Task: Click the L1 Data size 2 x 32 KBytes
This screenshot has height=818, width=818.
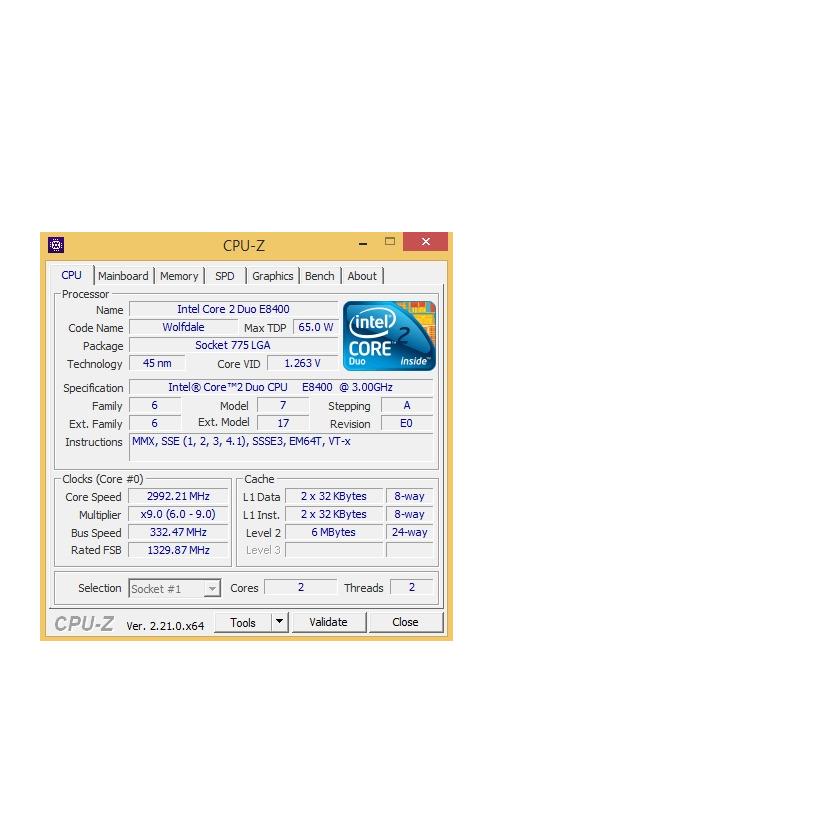Action: click(334, 496)
